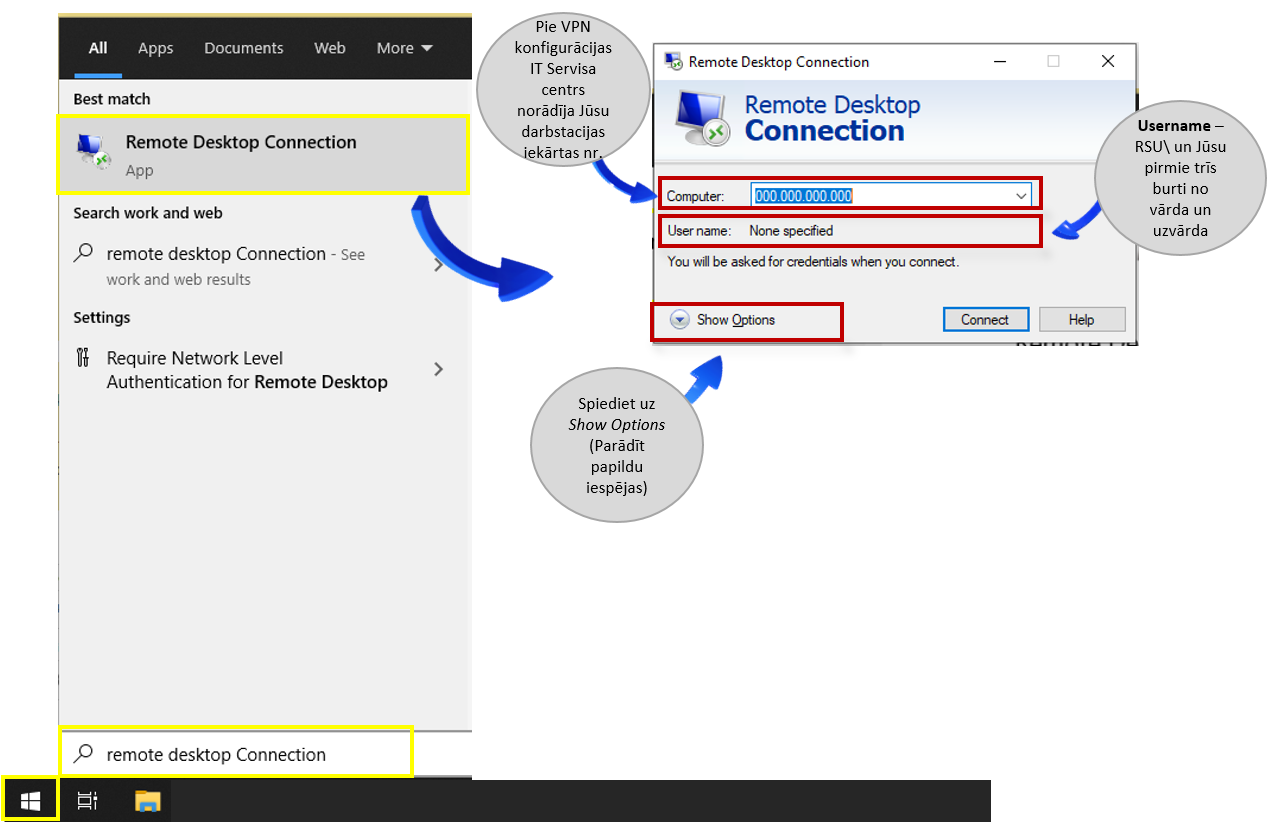The height and width of the screenshot is (822, 1283).
Task: Expand arrow beside Require Network Level Authentication
Action: tap(438, 369)
